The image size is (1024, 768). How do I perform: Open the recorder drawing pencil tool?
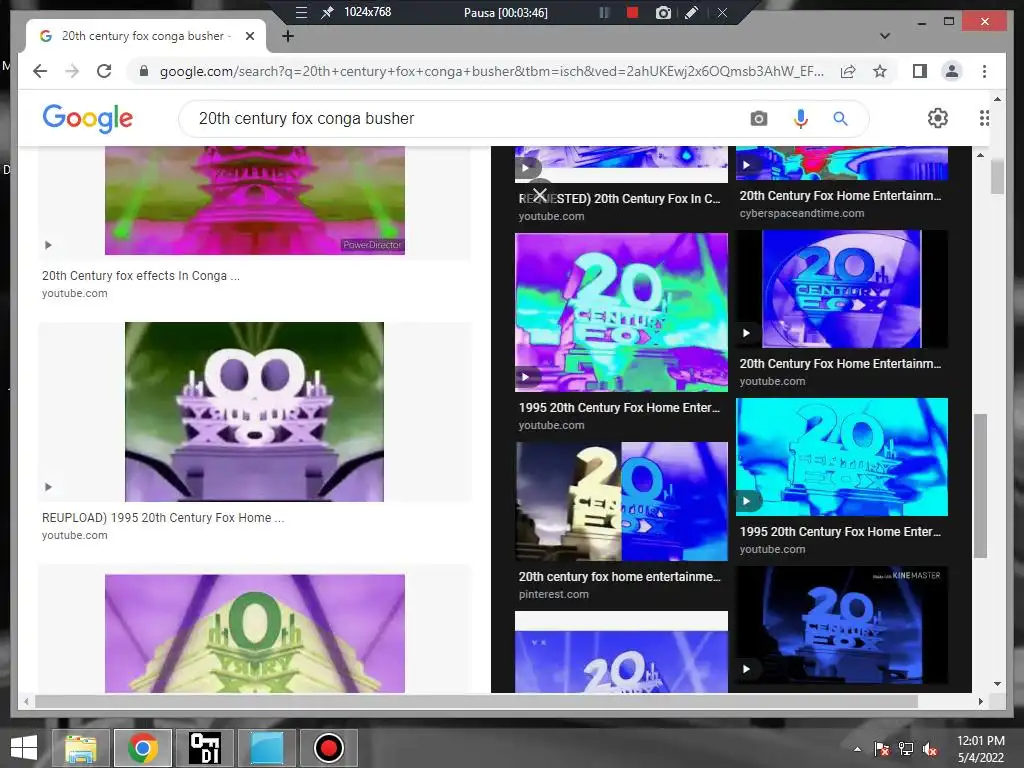691,12
